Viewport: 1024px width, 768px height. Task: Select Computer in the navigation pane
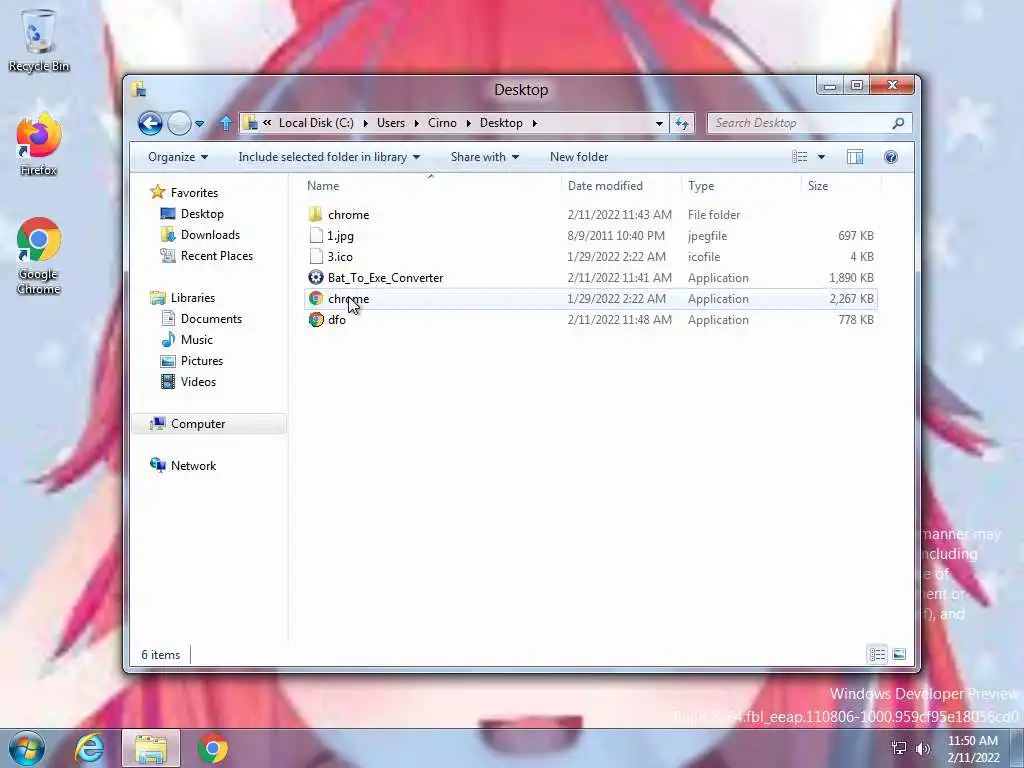point(209,423)
